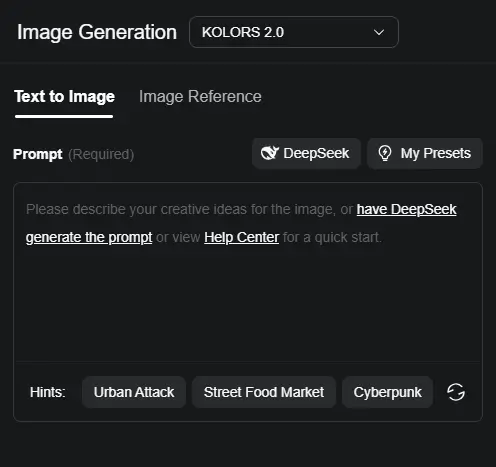Click the lightbulb icon beside My Presets

tap(385, 153)
